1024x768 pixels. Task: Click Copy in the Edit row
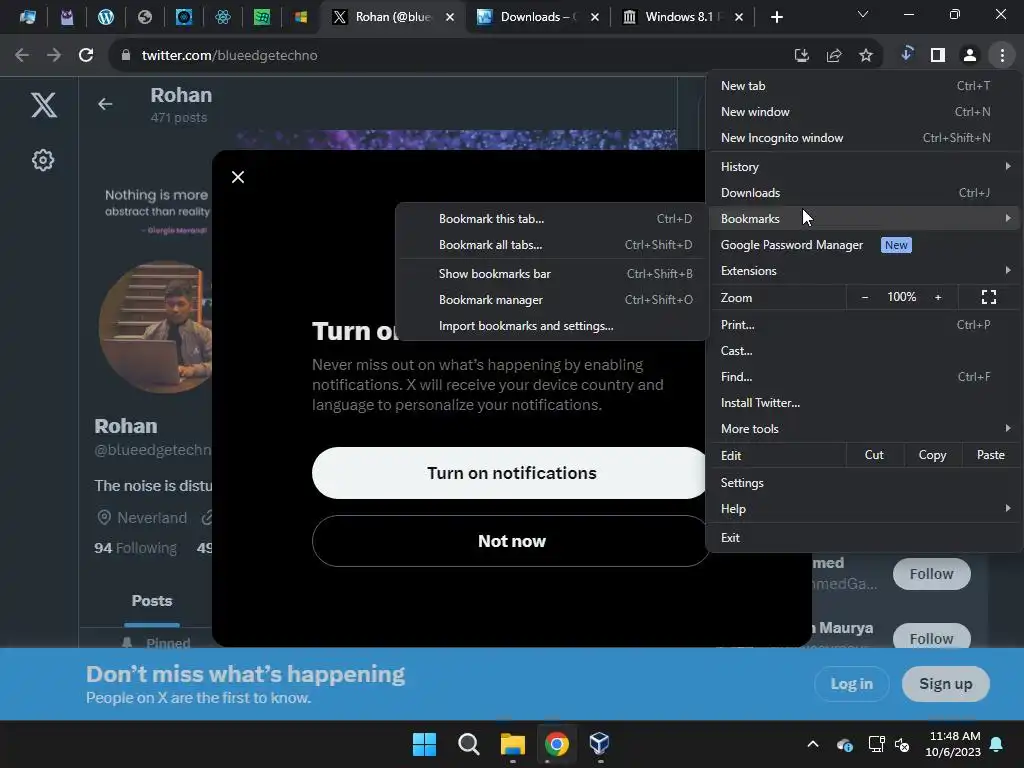[933, 455]
